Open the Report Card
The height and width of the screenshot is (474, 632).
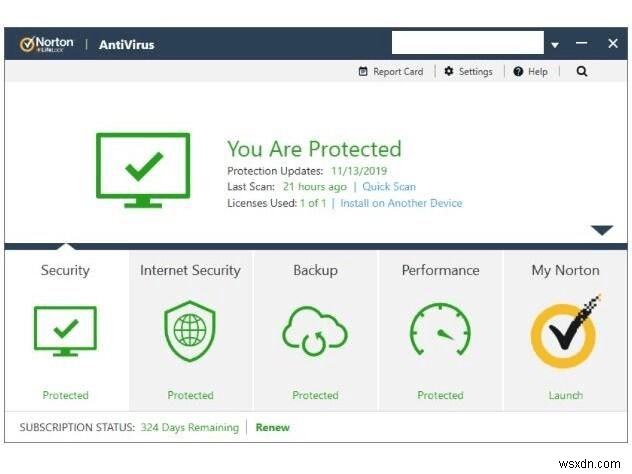pos(391,72)
